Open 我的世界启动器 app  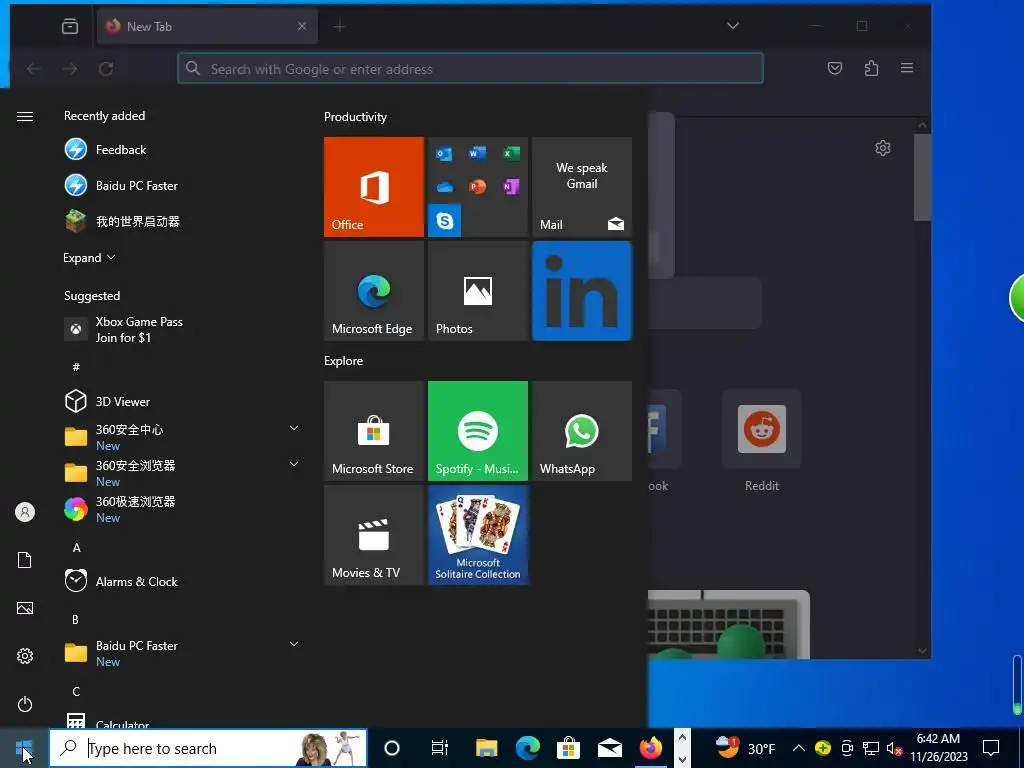tap(183, 221)
